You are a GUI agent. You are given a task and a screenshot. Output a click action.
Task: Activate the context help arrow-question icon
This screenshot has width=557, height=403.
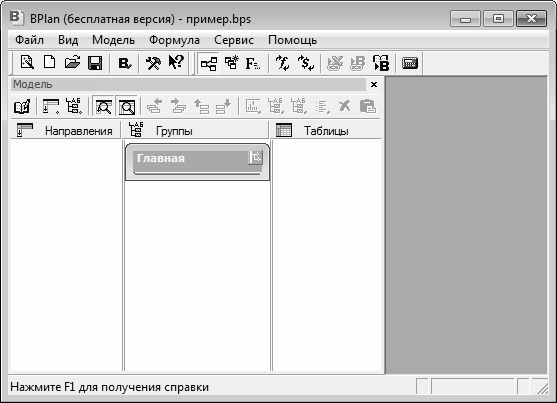176,63
